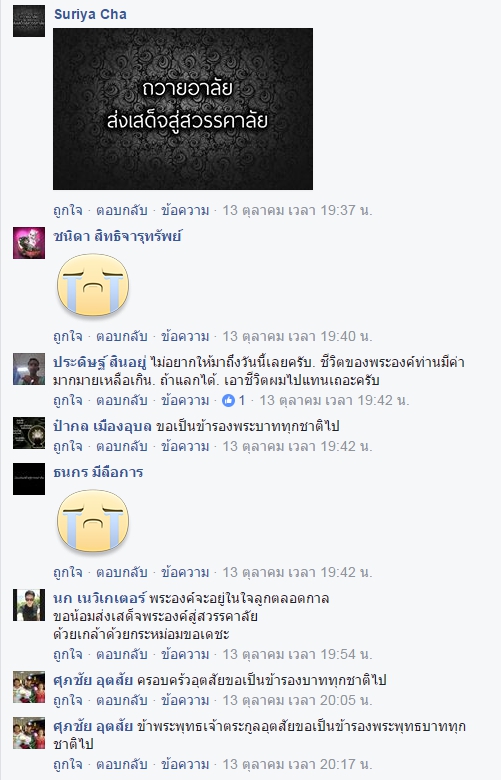
Task: Like Suriya Cha's comment with ถูกใจ
Action: click(x=68, y=210)
